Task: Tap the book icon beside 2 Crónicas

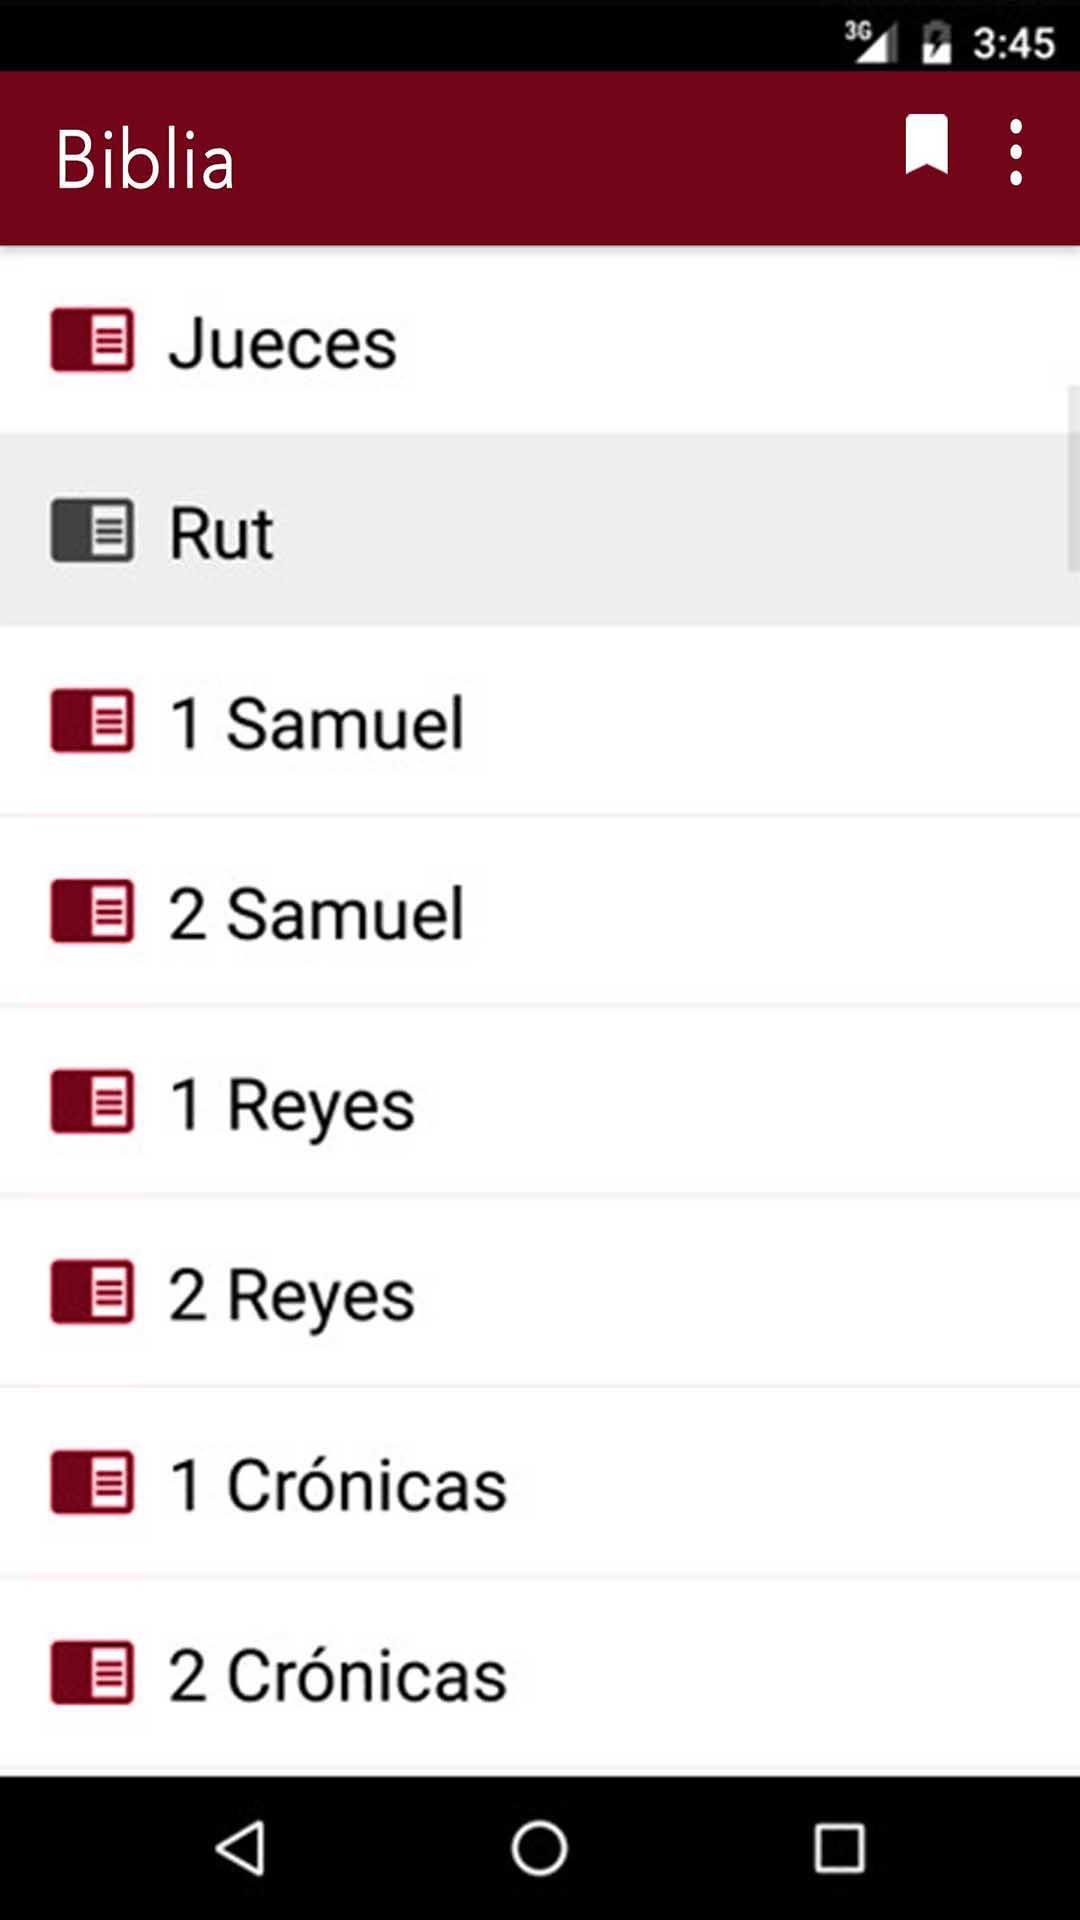Action: [92, 1673]
